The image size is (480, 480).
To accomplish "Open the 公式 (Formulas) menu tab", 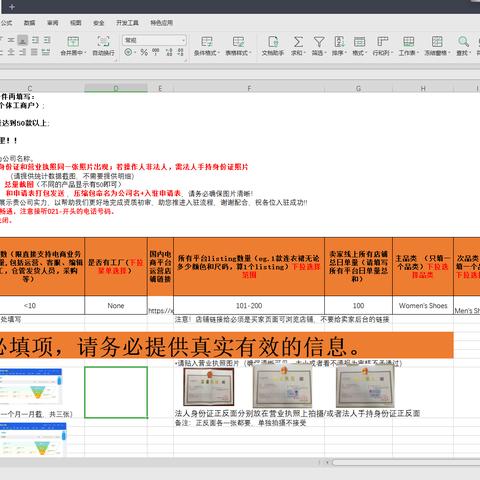I will [6, 23].
